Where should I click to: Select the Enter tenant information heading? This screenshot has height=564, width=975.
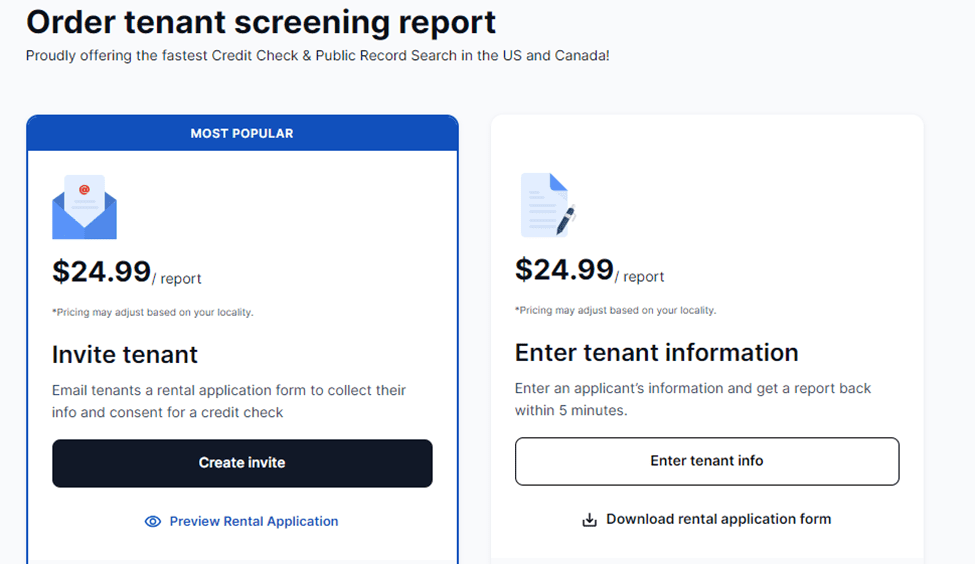pyautogui.click(x=656, y=352)
